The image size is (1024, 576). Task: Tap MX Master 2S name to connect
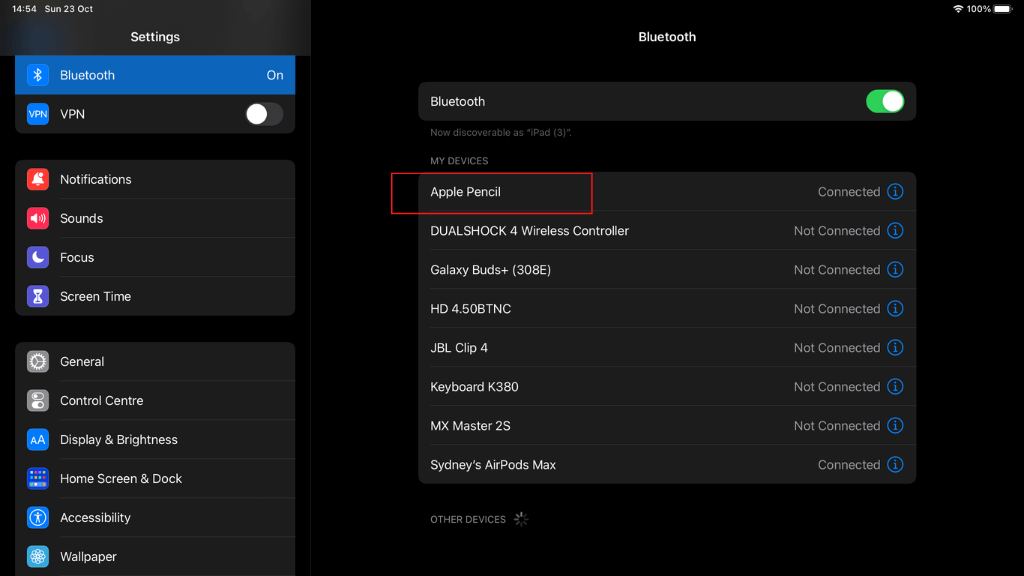click(470, 426)
